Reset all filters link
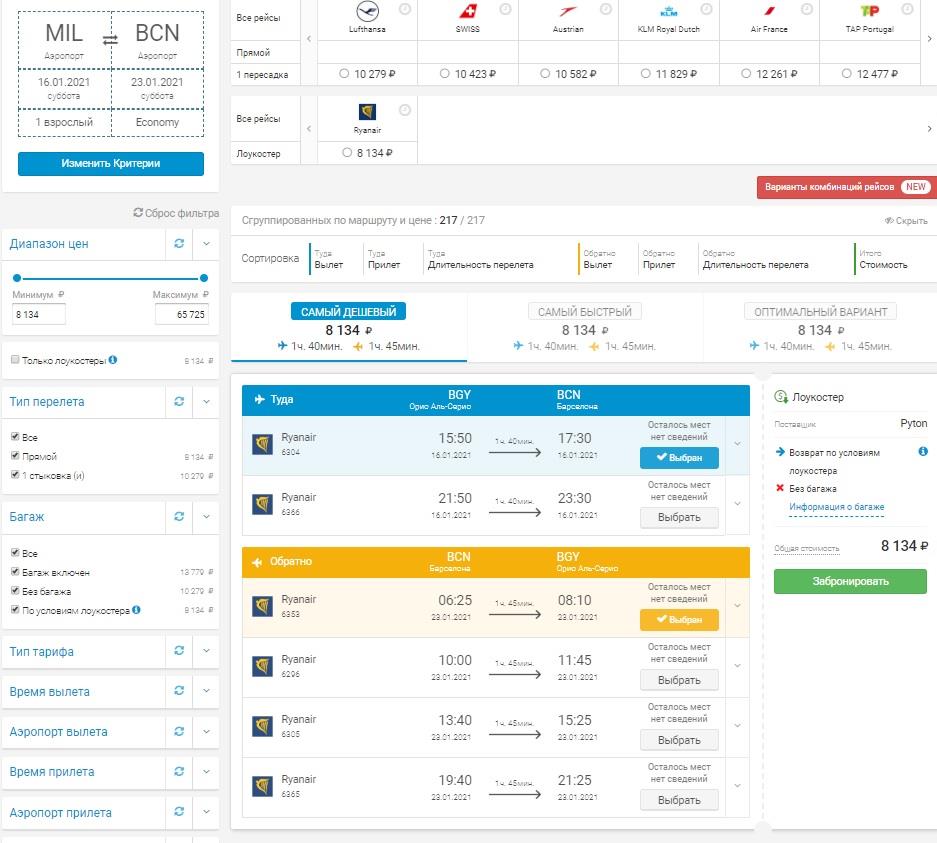This screenshot has height=843, width=937. (176, 213)
